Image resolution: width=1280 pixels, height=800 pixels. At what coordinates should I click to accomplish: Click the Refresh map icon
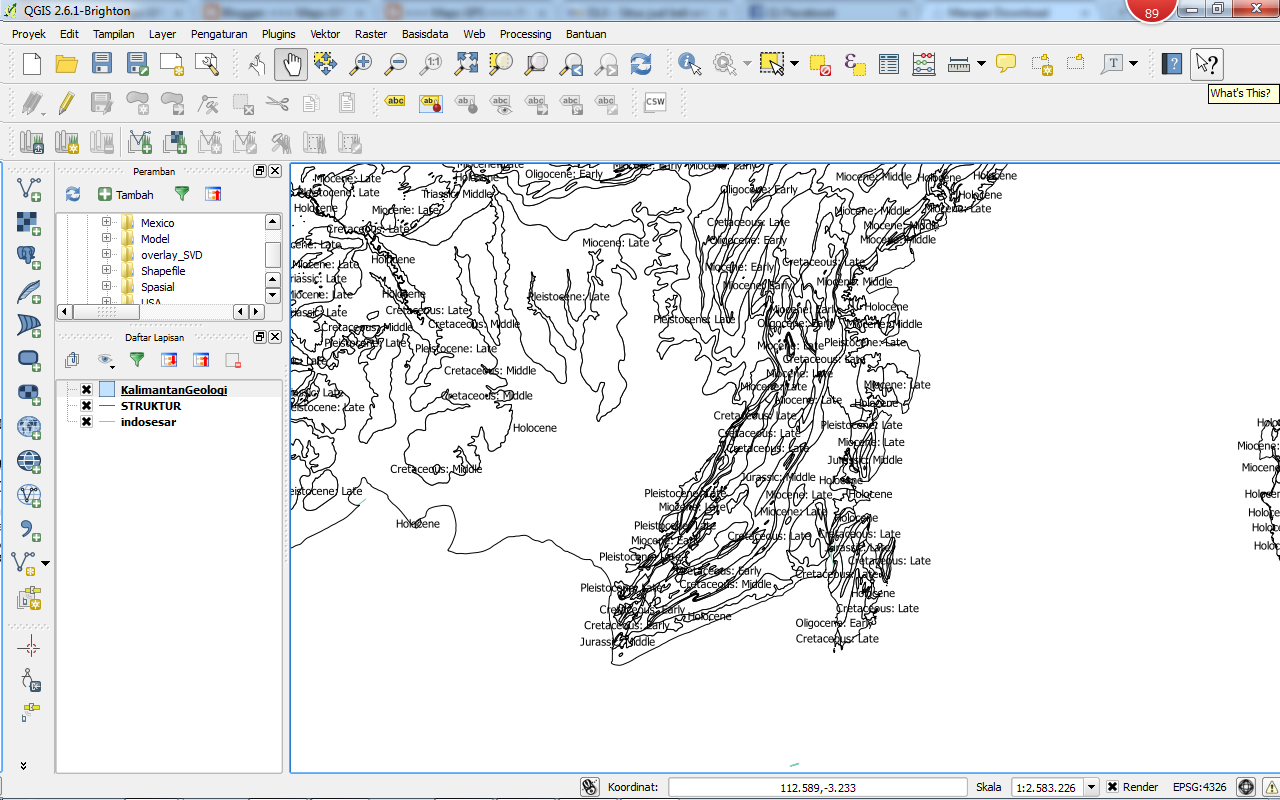pos(641,65)
